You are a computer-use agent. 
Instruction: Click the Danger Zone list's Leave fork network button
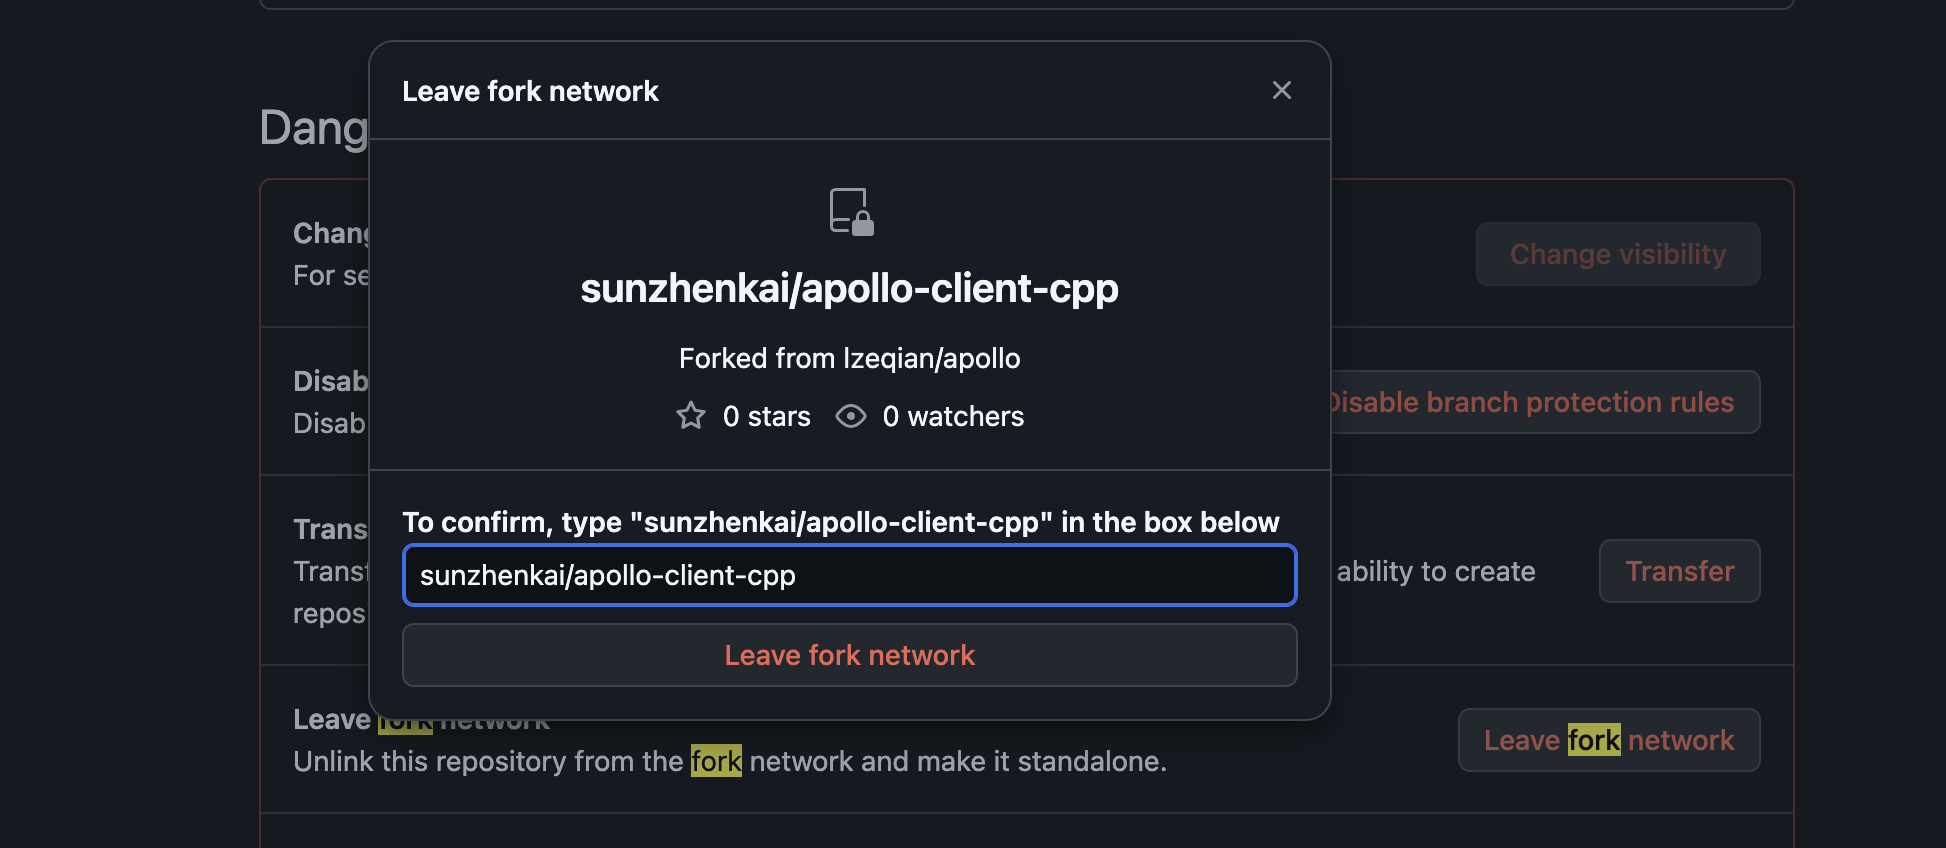point(1608,740)
